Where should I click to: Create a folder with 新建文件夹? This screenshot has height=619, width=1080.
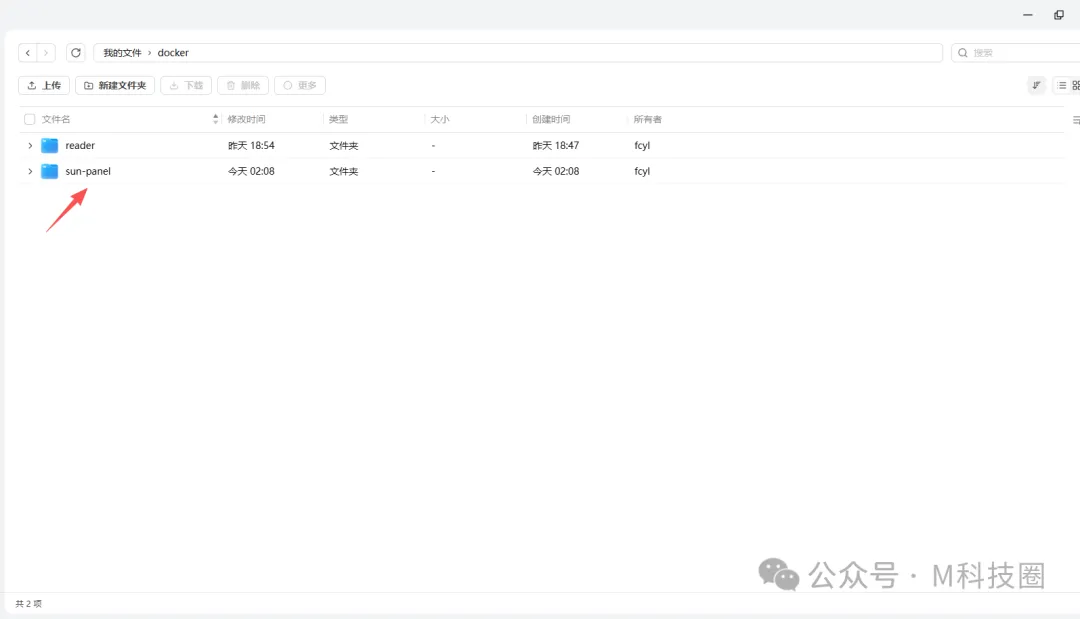[115, 85]
